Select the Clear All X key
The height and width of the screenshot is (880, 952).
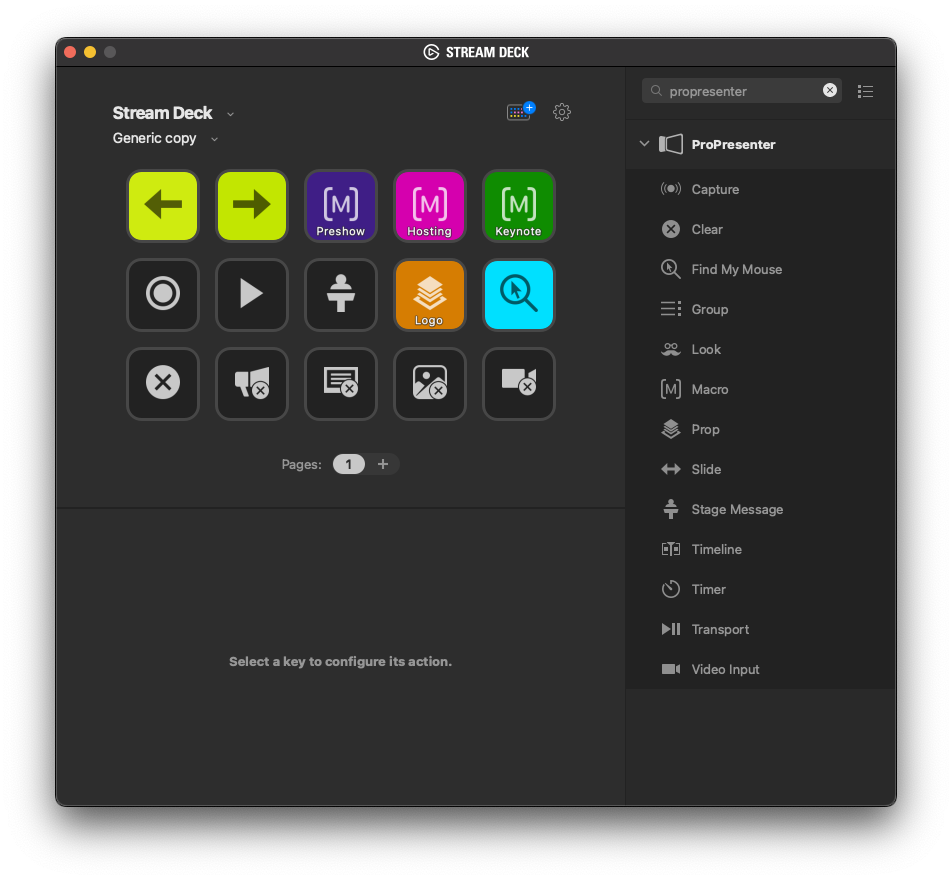[x=163, y=383]
